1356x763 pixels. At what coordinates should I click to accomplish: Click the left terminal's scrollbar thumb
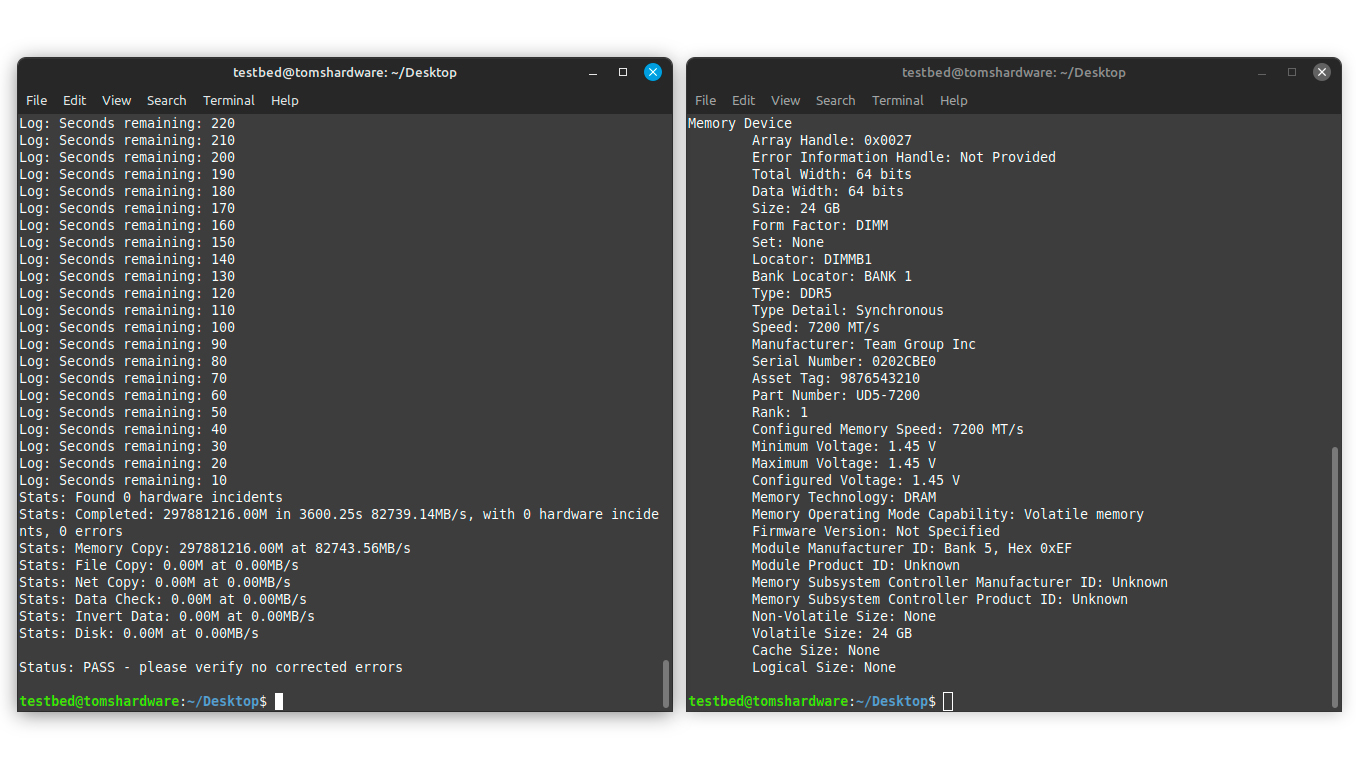pos(666,683)
